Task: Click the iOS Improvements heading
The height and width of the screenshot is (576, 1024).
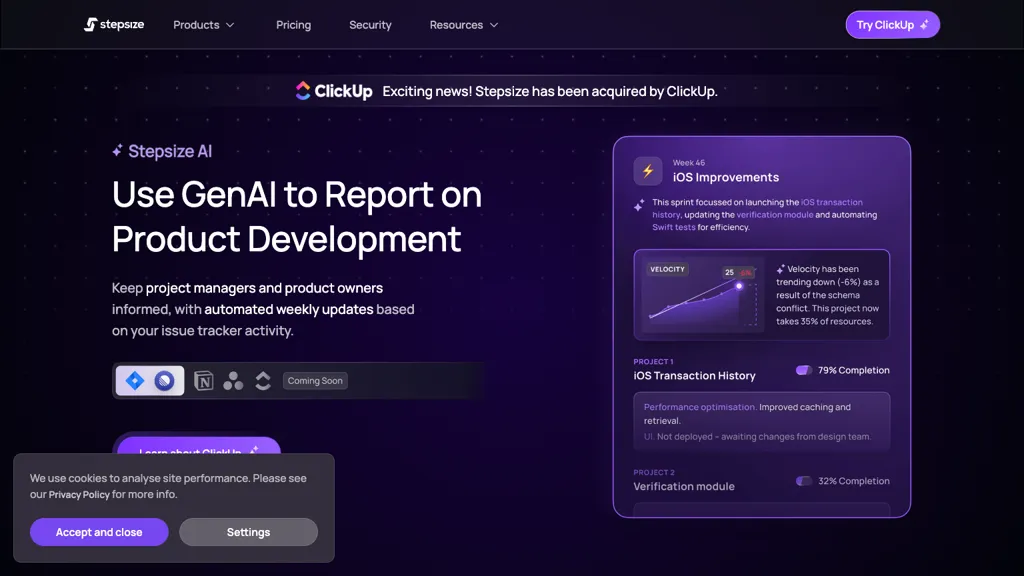Action: pos(726,178)
